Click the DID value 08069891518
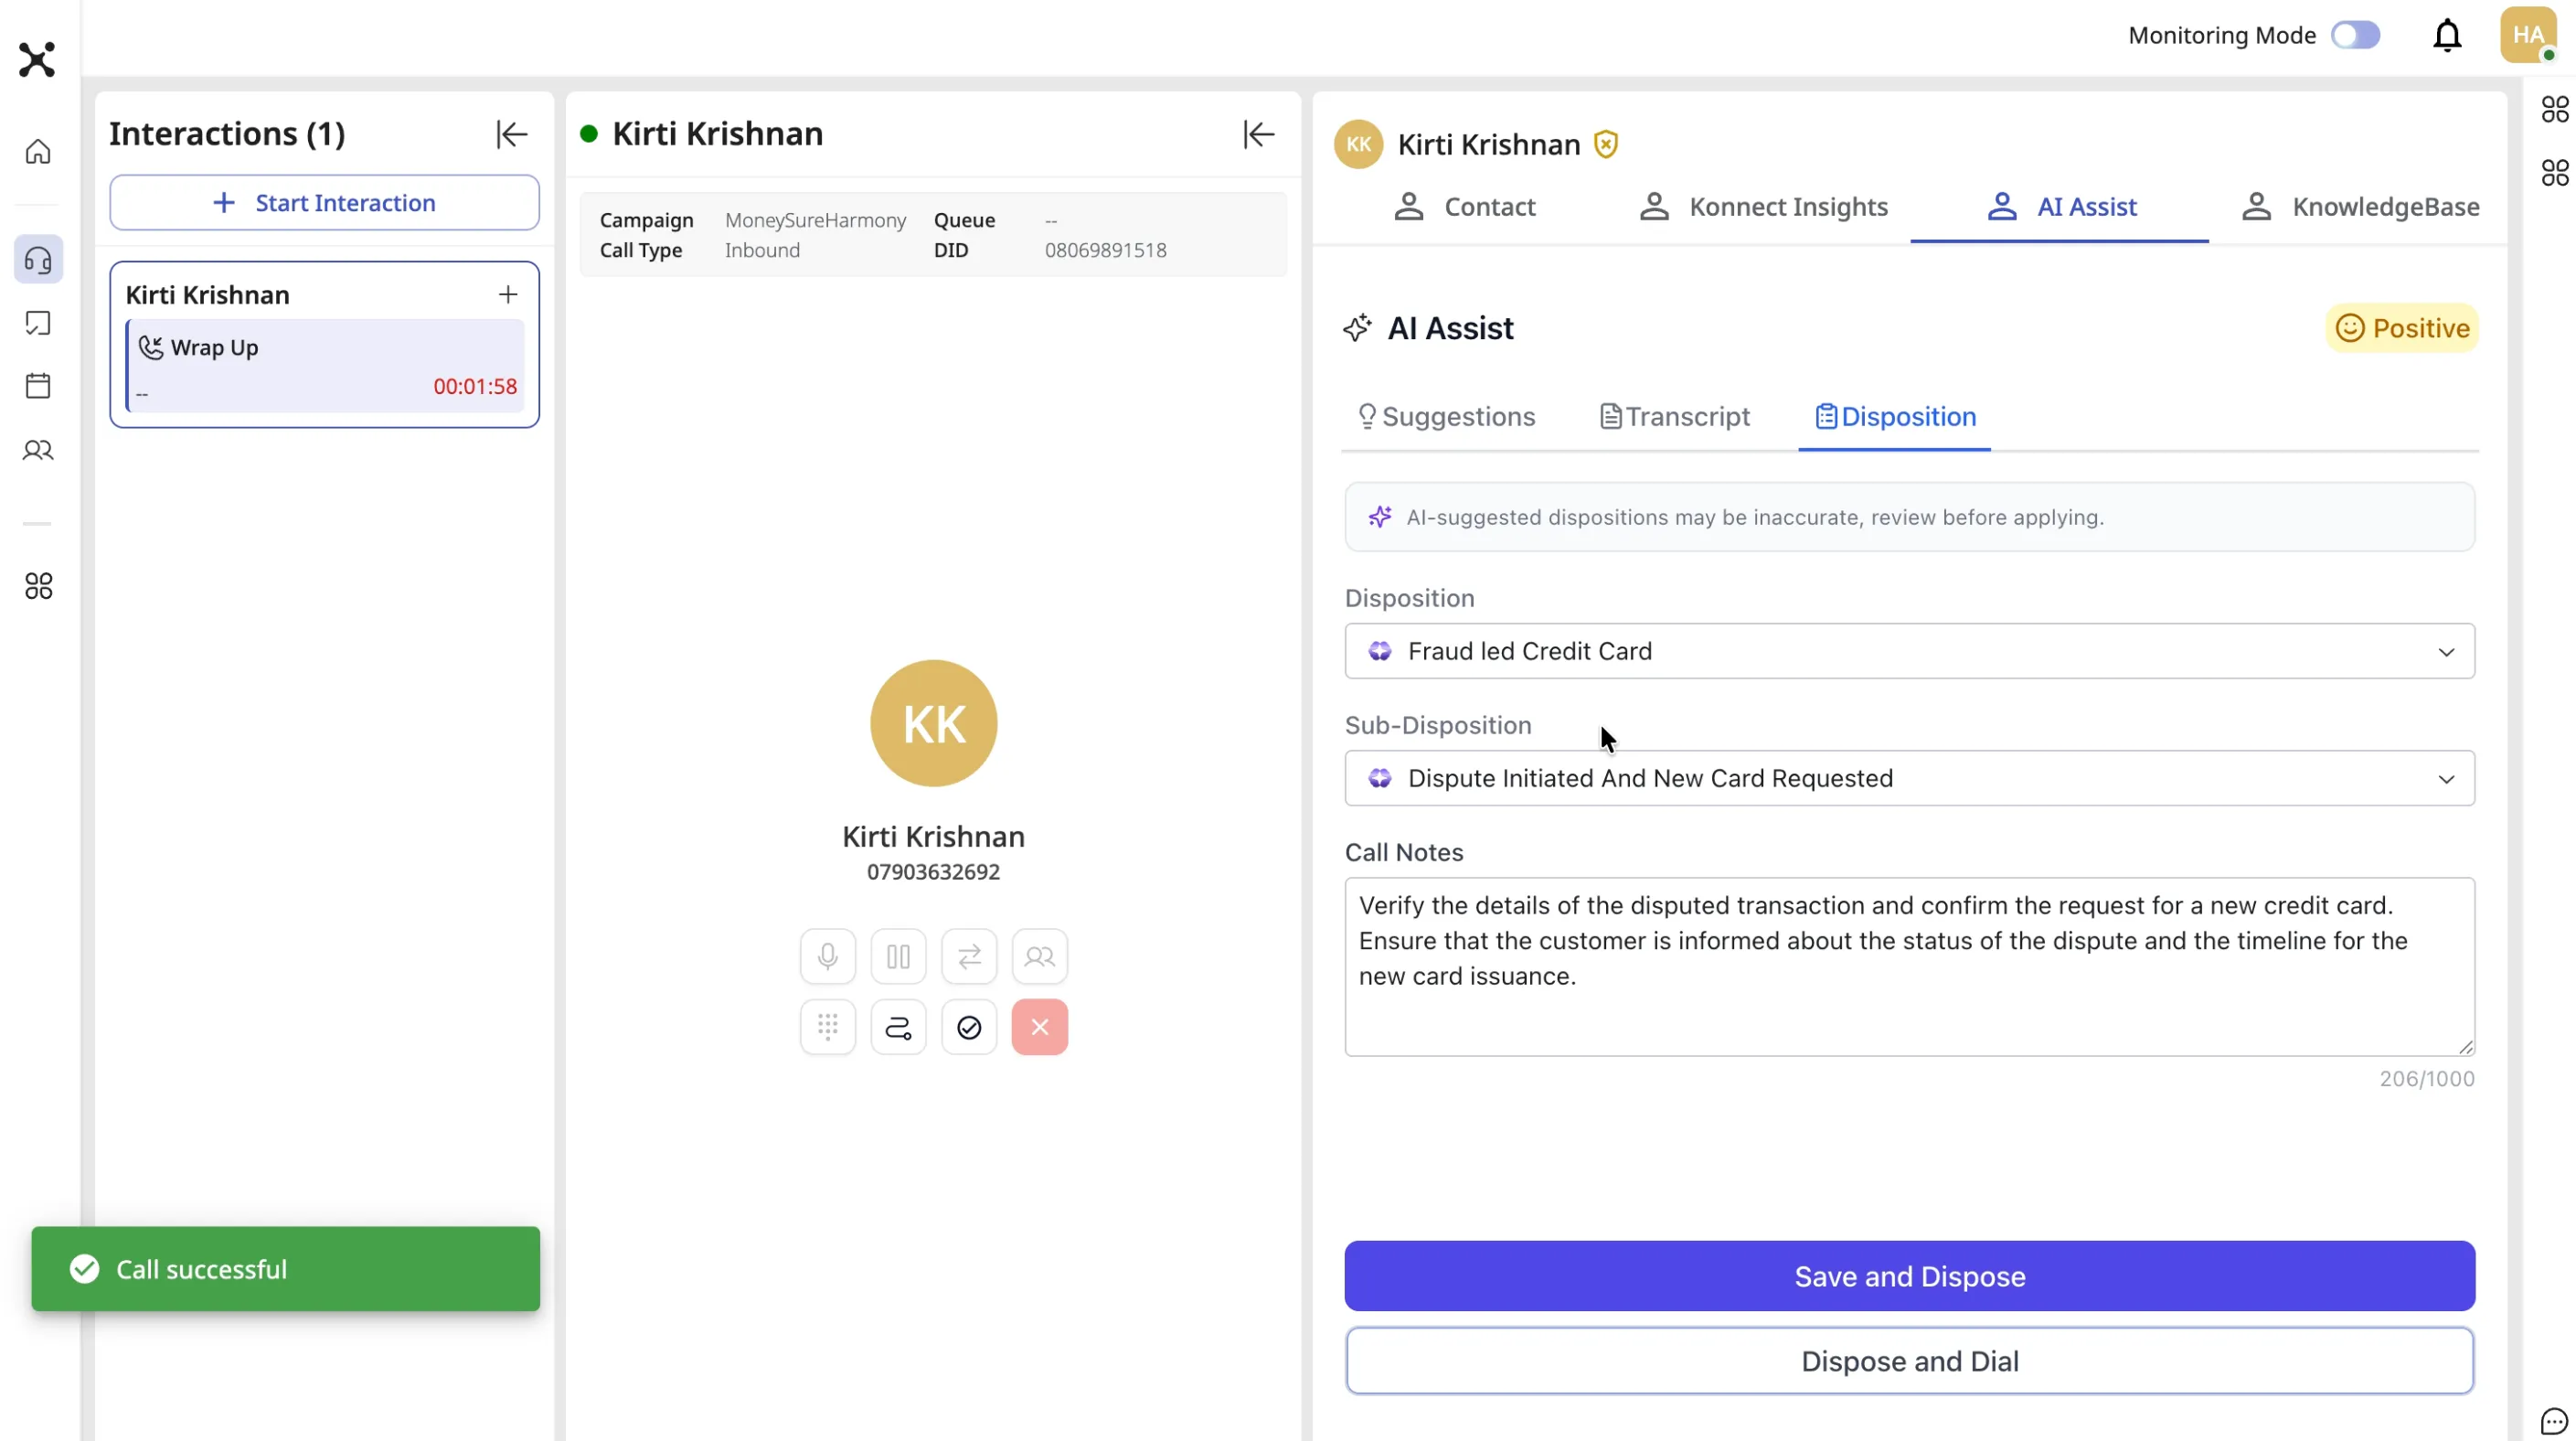The width and height of the screenshot is (2576, 1441). [x=1105, y=250]
